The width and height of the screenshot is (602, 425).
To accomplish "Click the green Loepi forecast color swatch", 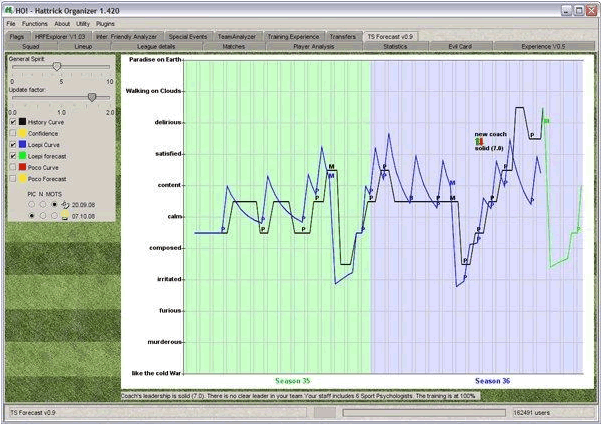I will click(23, 157).
